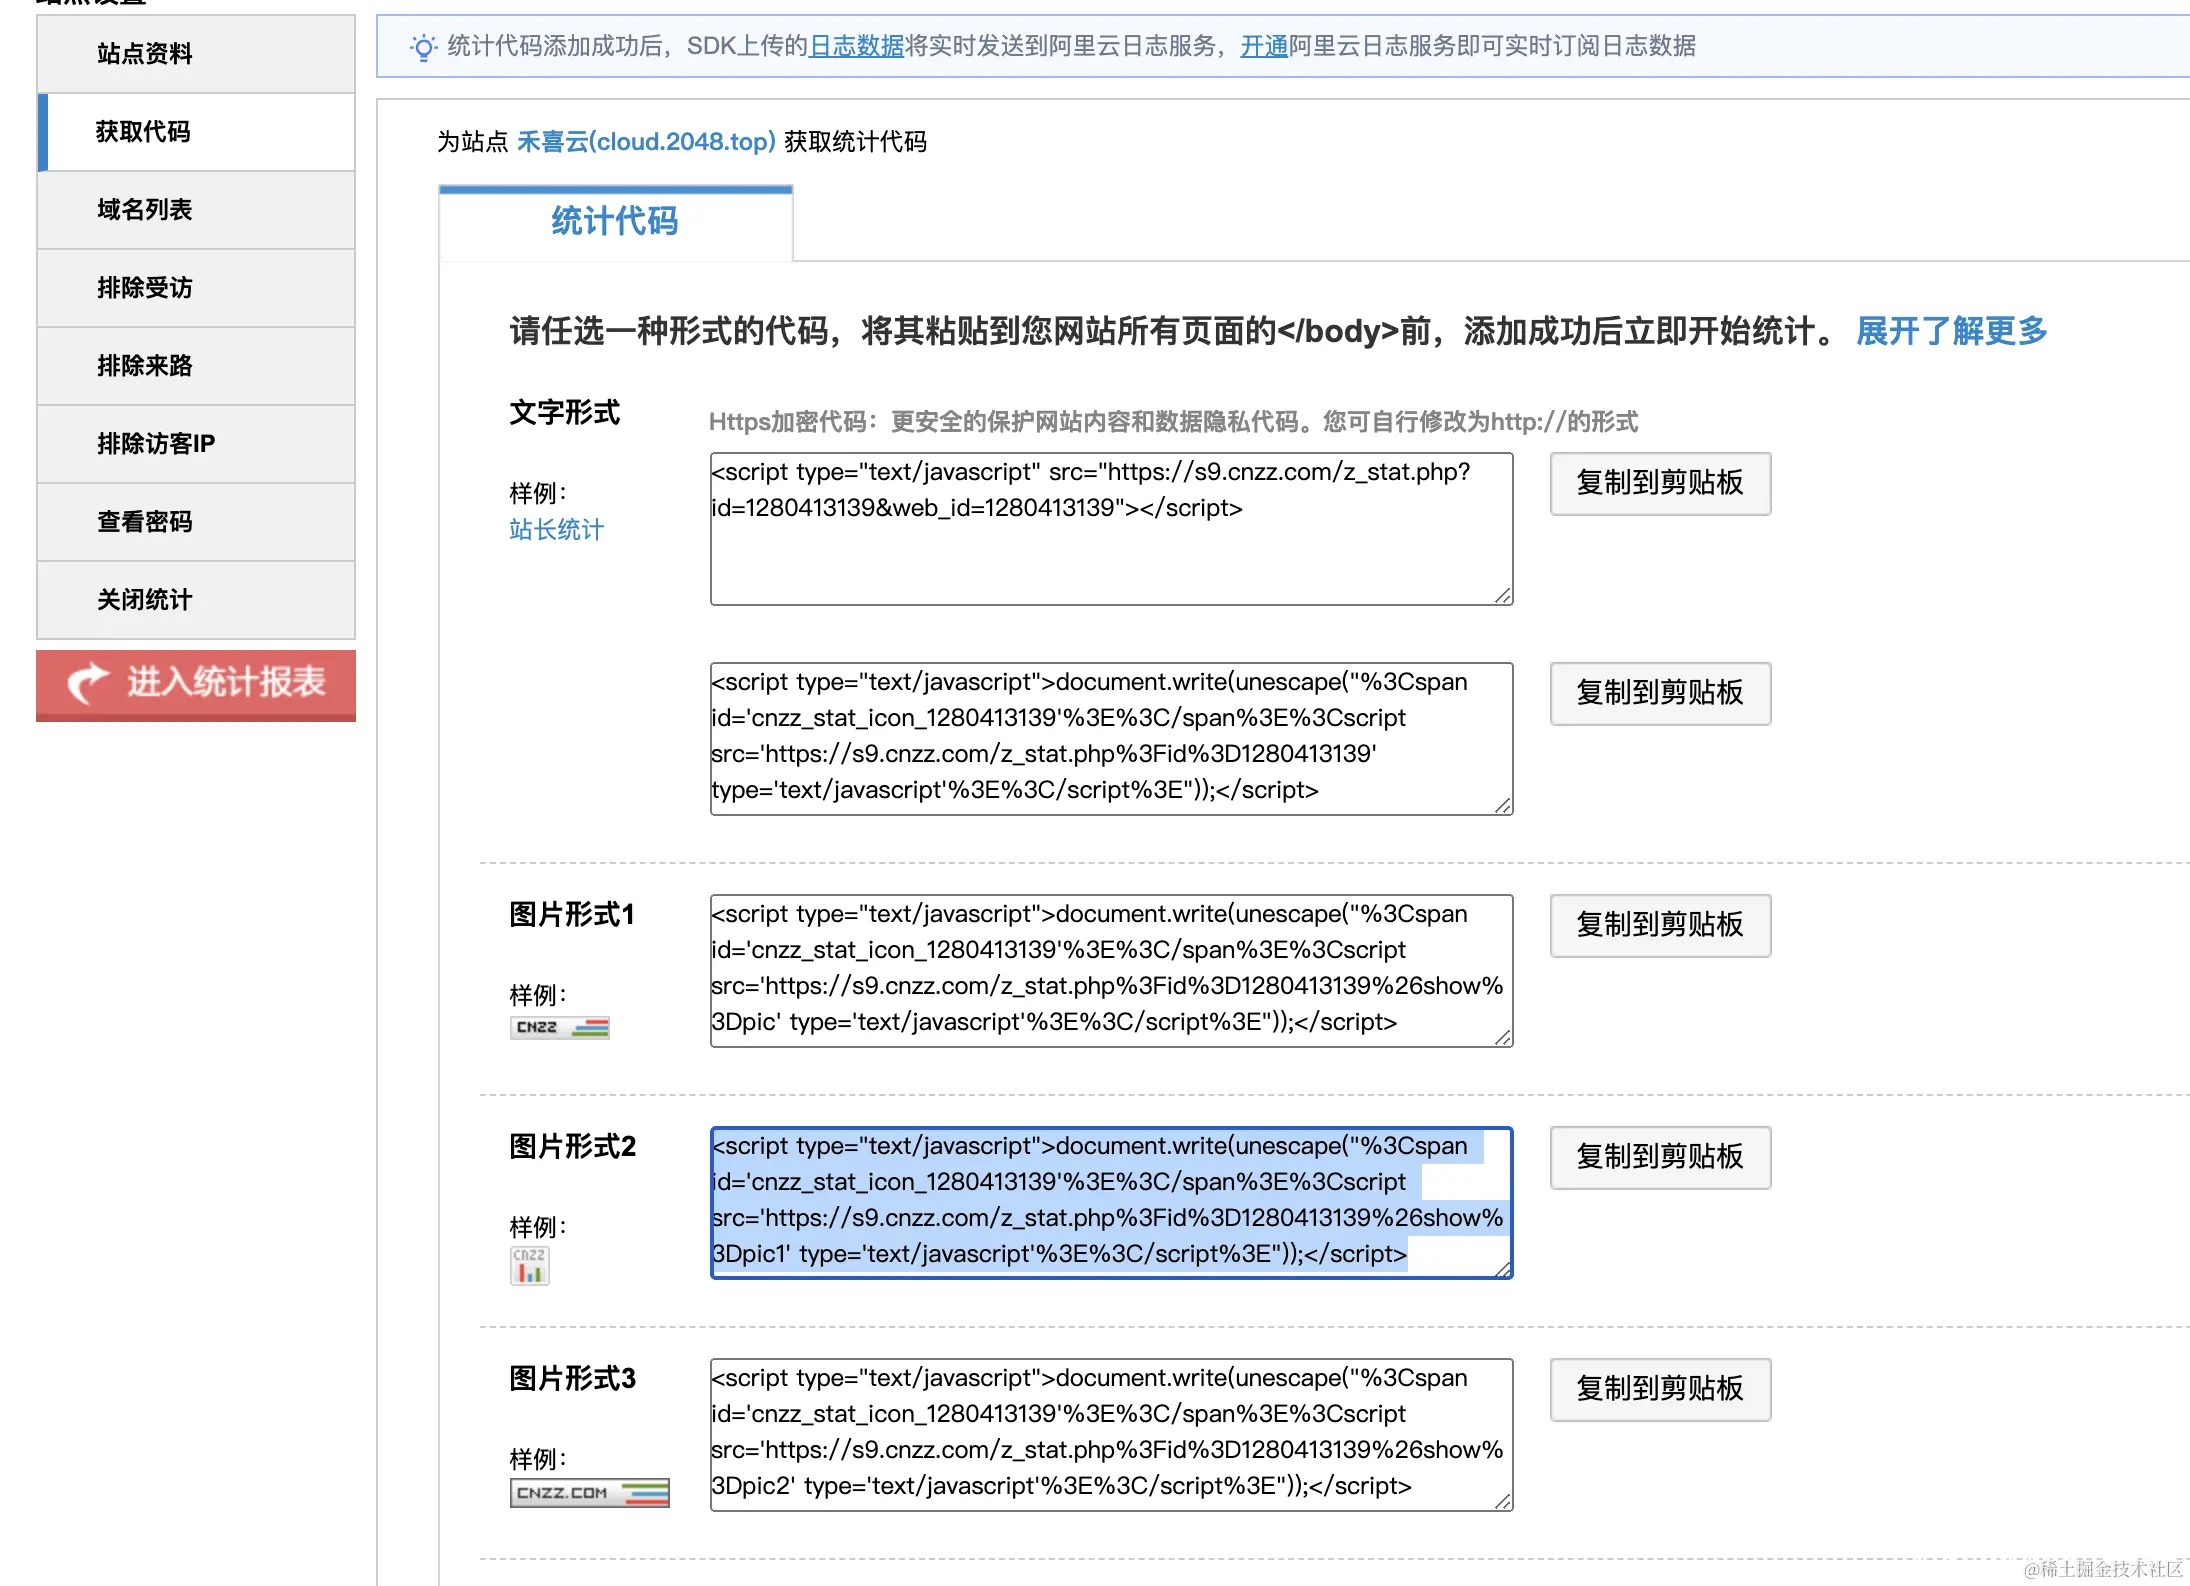Click the lightbulb tip icon in notice bar

tap(424, 47)
